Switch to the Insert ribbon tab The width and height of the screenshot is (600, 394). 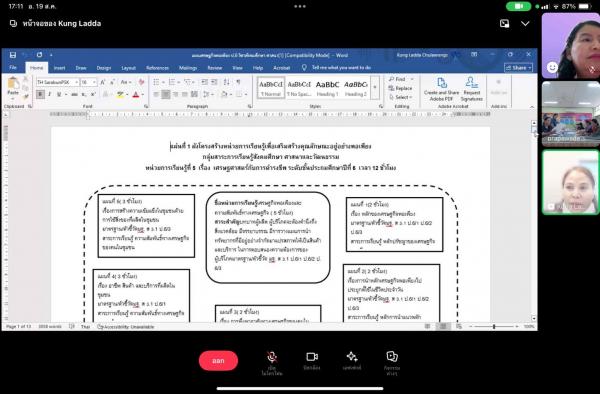tap(59, 68)
